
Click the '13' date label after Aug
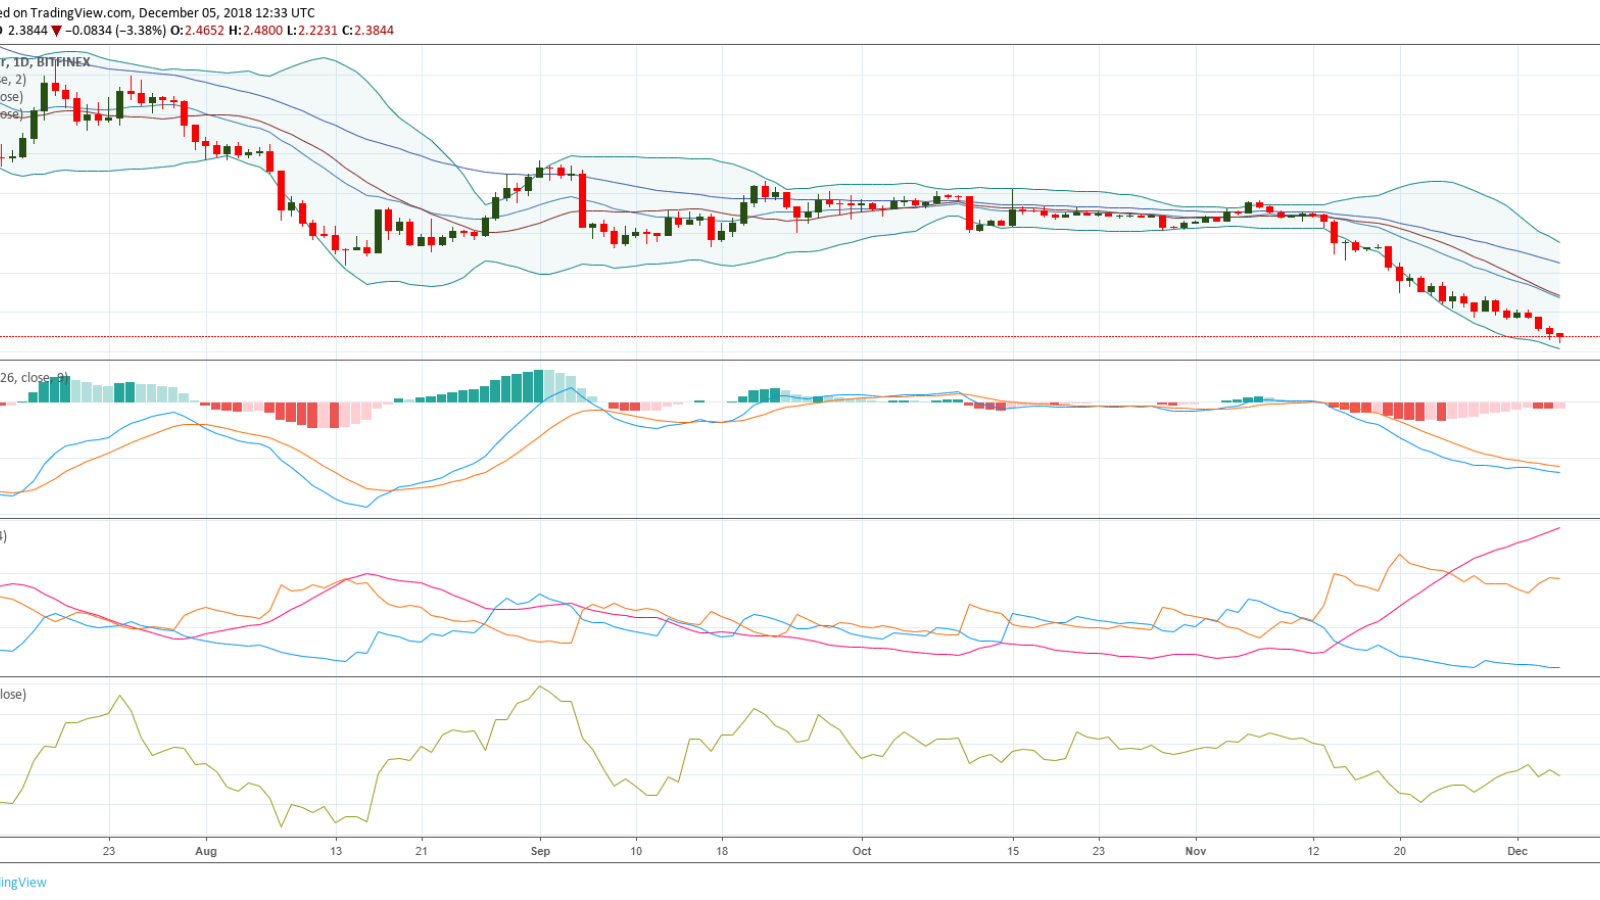coord(336,852)
